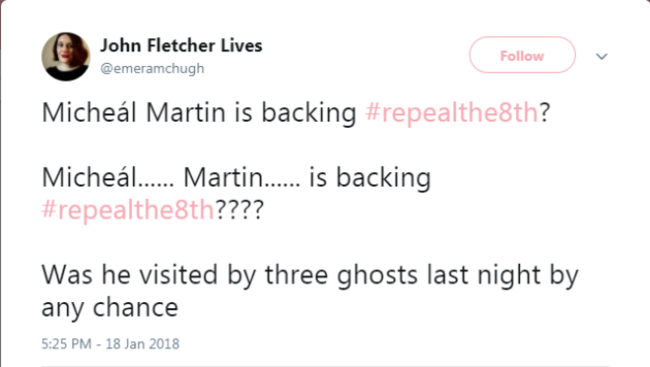Click the 'Micheál...... Martin......' second paragraph
The height and width of the screenshot is (367, 650).
(x=171, y=177)
